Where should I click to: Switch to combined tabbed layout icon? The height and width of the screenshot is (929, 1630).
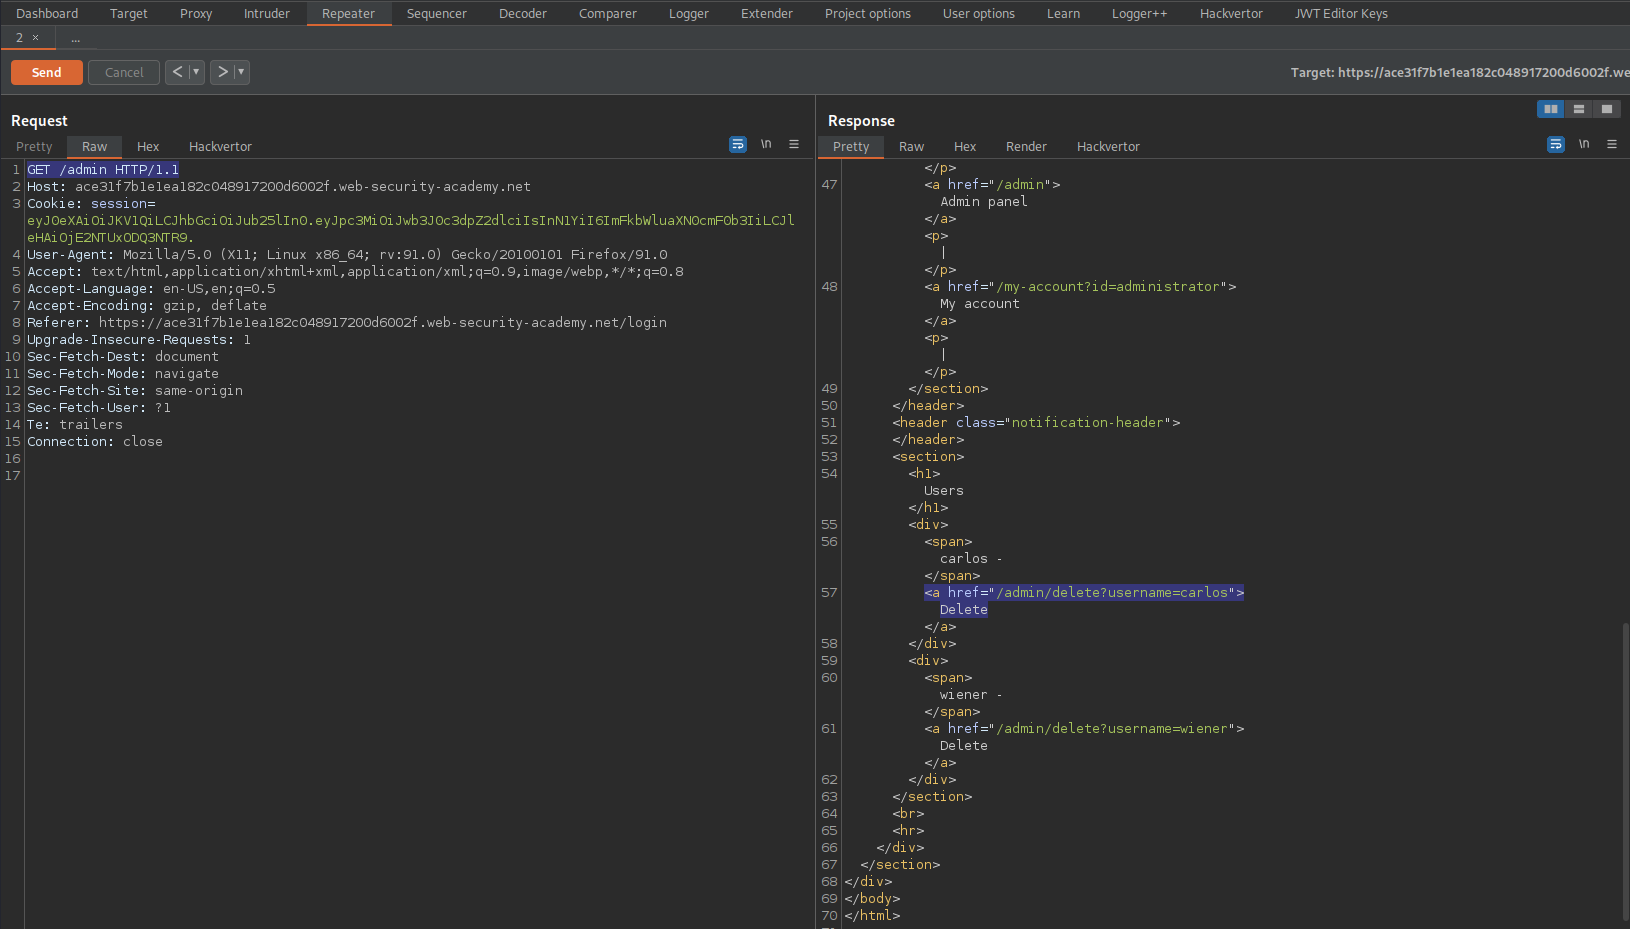1607,109
